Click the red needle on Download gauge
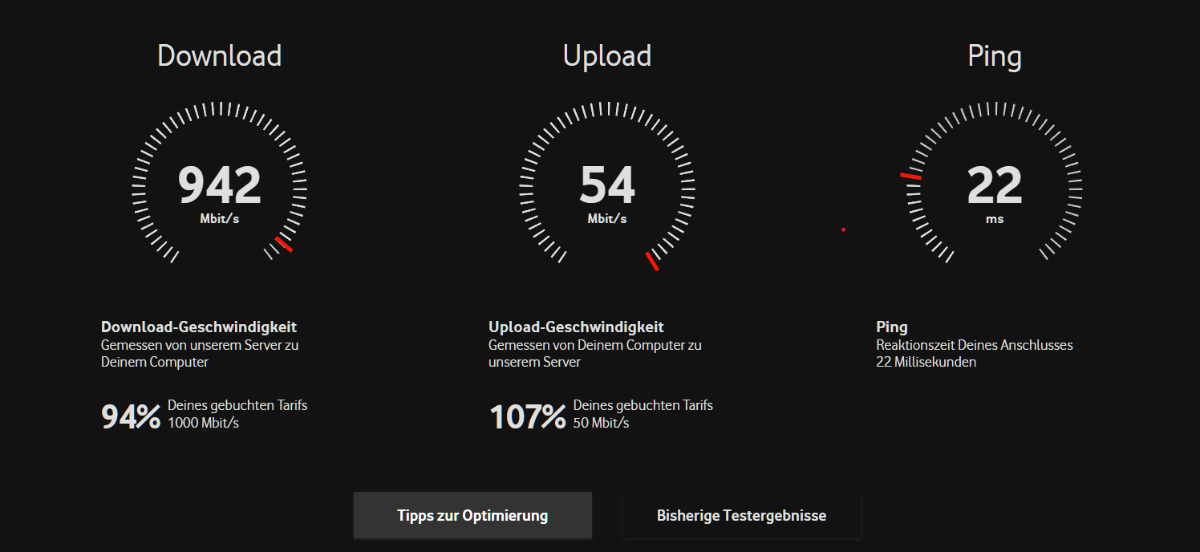 284,244
